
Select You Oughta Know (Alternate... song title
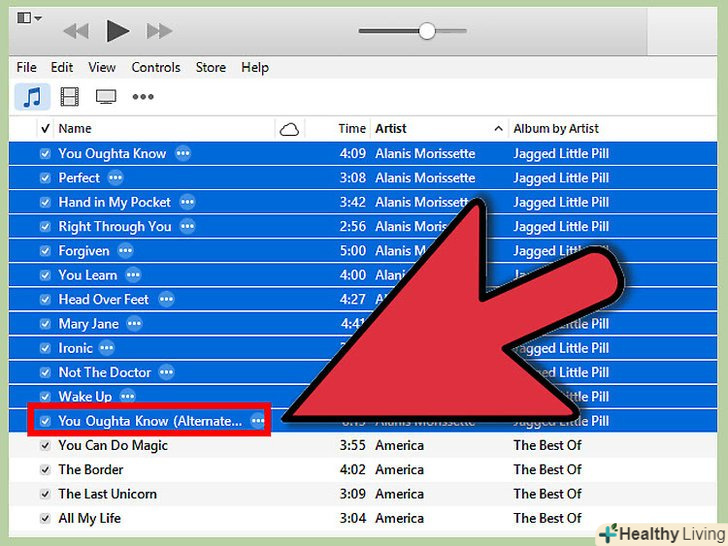150,421
